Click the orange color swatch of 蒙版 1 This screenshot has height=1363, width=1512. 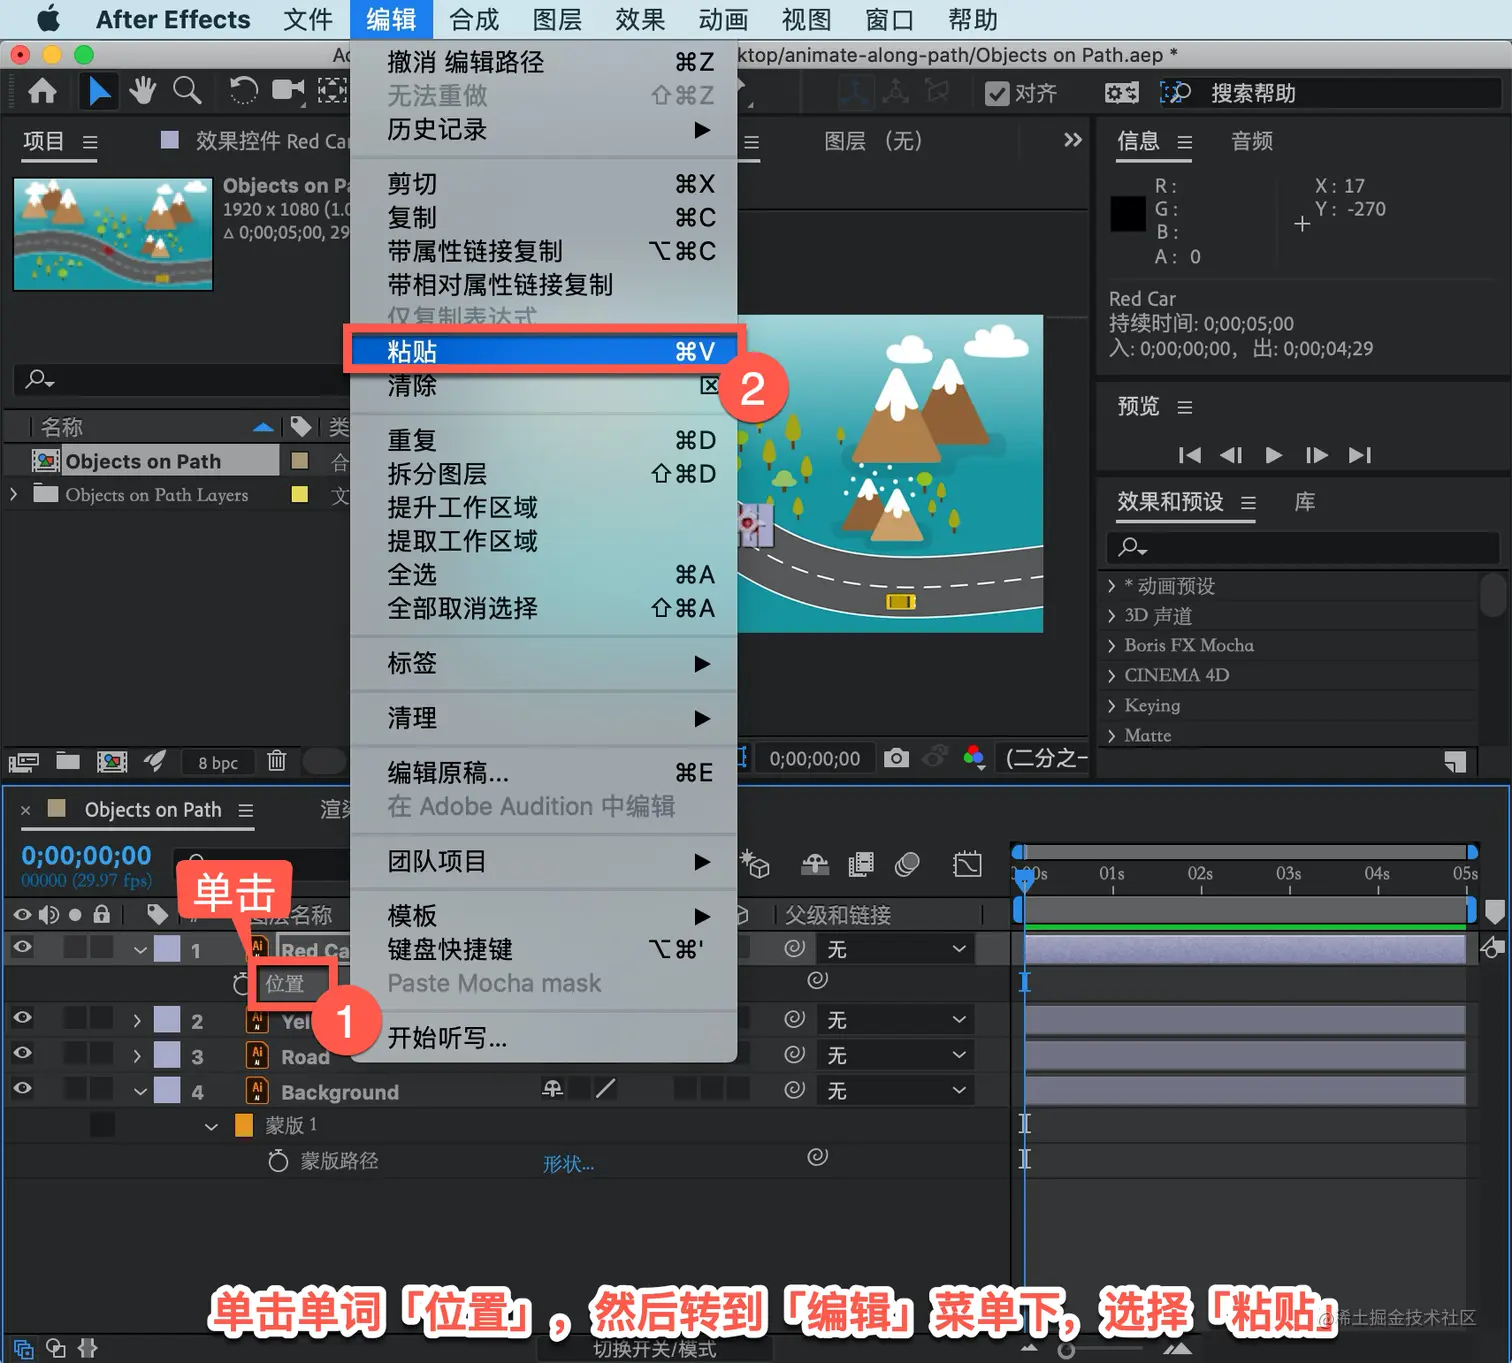coord(243,1125)
